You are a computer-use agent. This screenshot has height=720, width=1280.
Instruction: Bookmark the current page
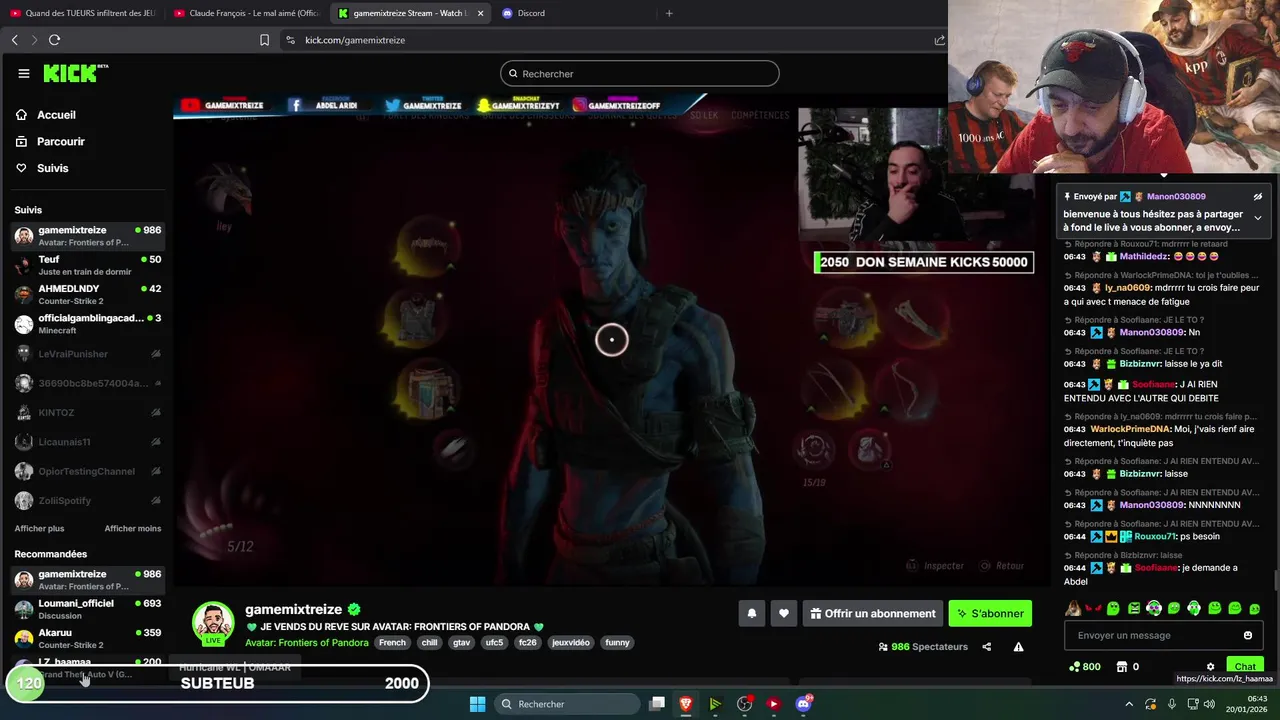264,40
